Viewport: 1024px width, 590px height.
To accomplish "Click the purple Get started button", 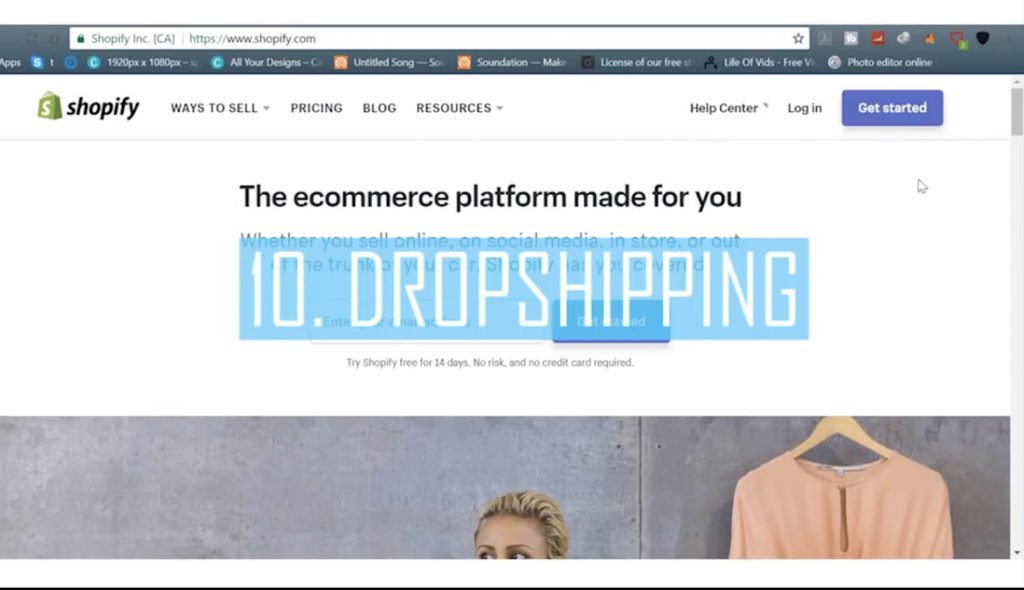I will point(892,108).
